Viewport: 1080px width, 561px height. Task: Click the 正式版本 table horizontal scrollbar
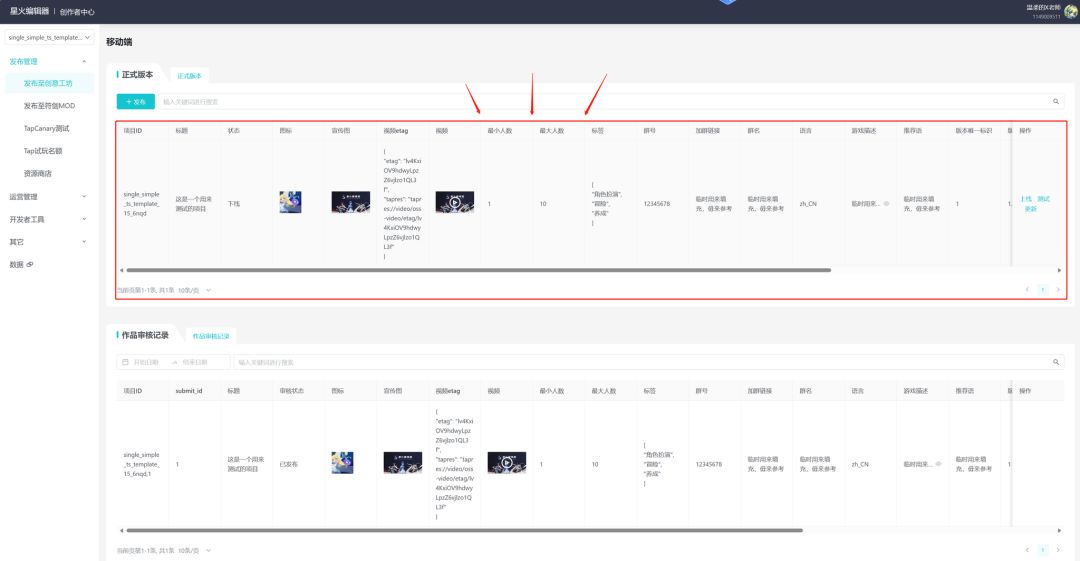(479, 270)
